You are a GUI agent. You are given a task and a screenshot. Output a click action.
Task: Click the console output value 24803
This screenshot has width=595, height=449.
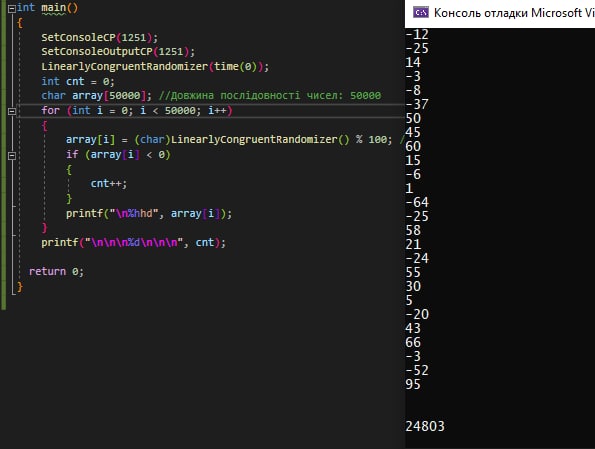pos(425,426)
